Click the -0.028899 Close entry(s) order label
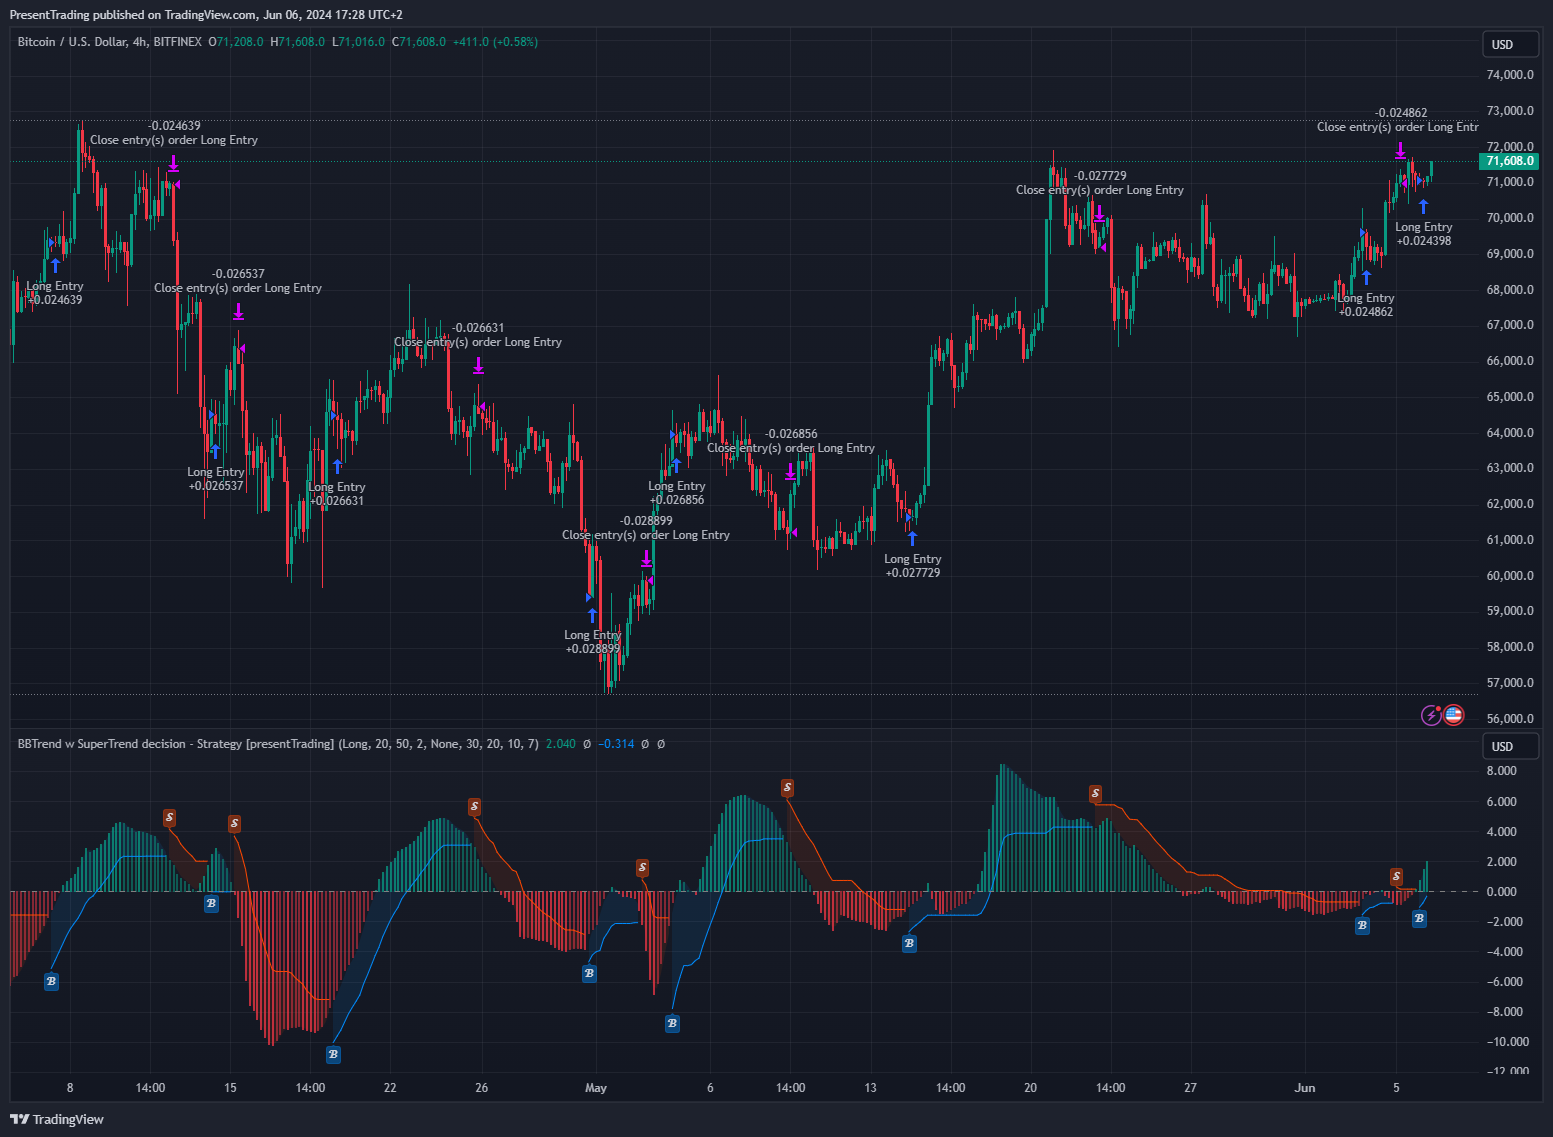This screenshot has width=1553, height=1137. pyautogui.click(x=646, y=528)
